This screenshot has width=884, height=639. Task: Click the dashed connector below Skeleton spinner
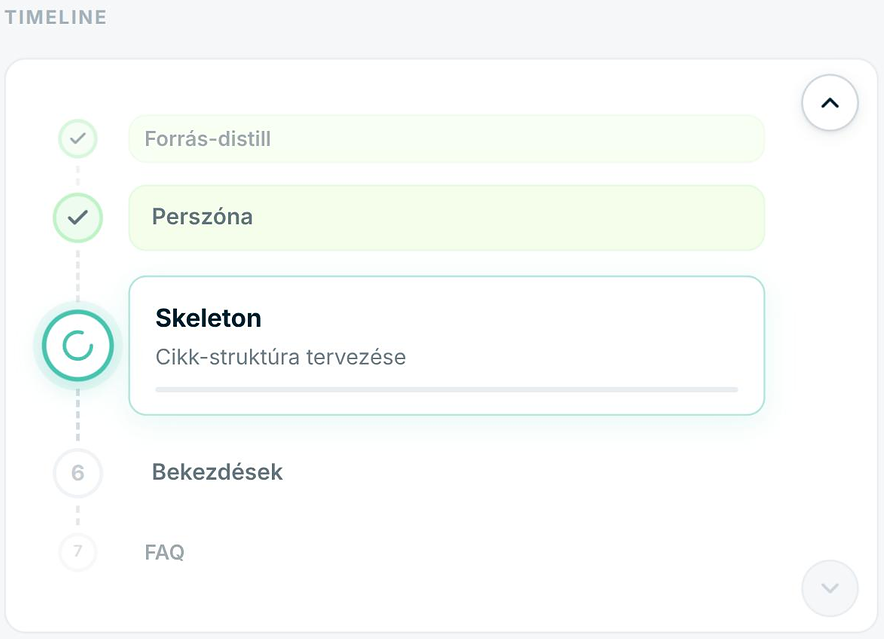(78, 415)
